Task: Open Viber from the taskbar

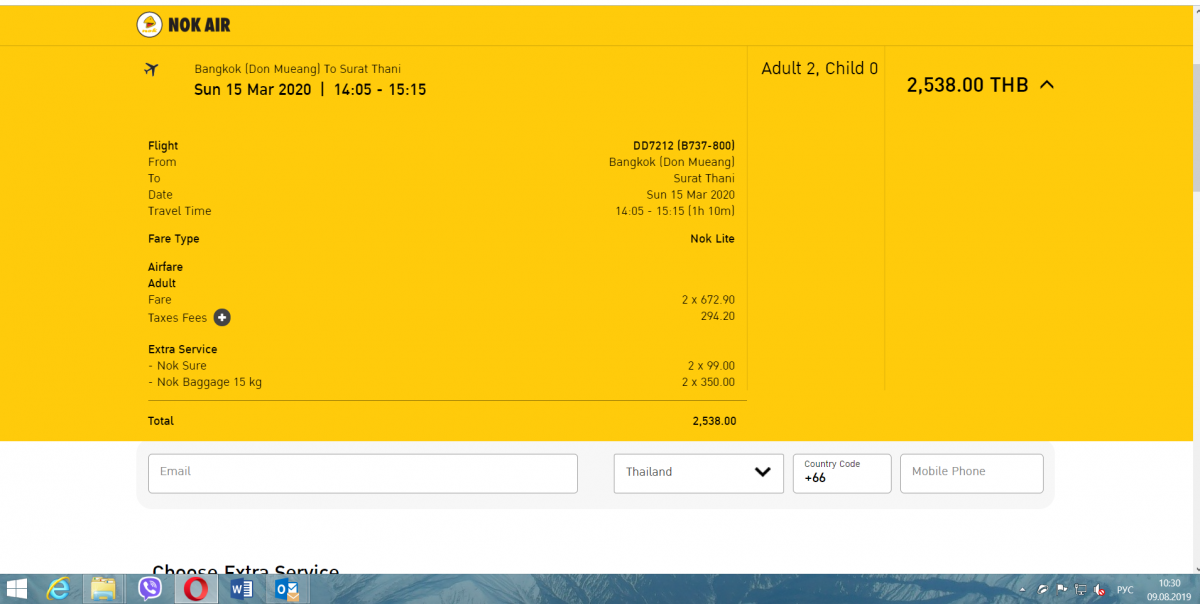Action: coord(150,589)
